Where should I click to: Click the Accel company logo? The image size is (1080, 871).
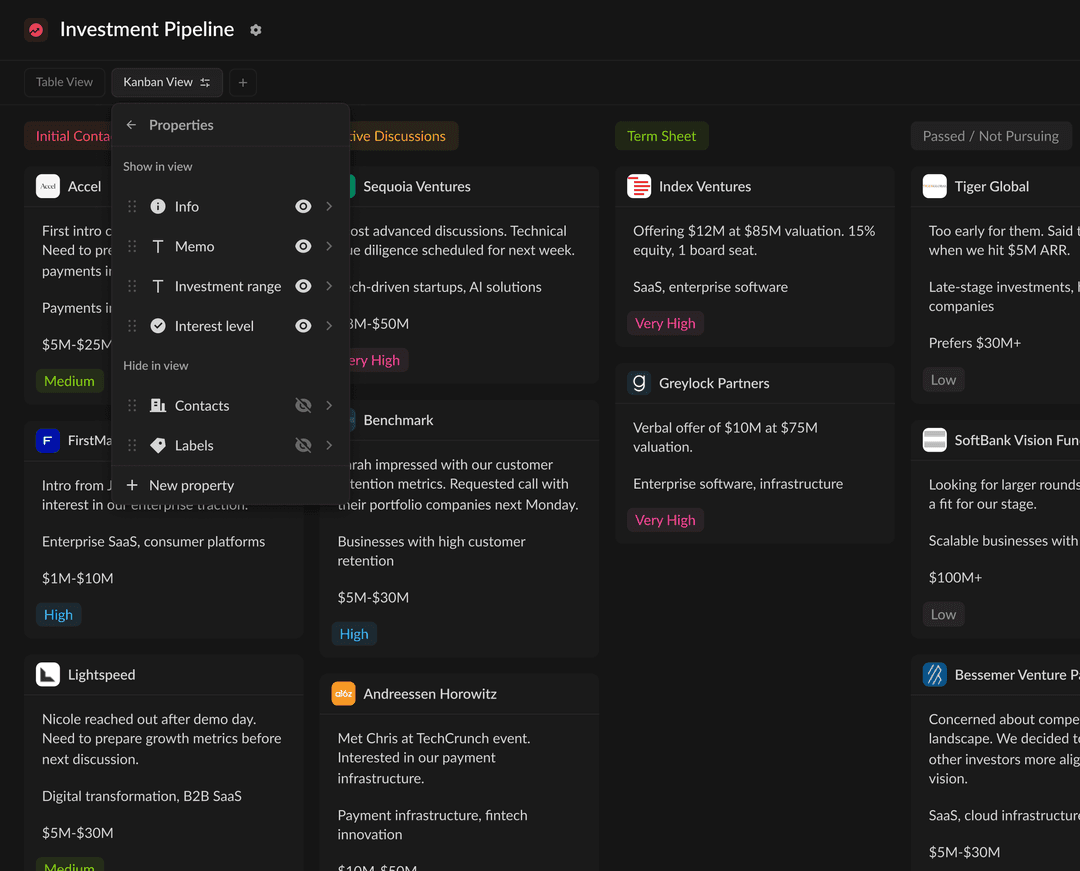tap(48, 186)
